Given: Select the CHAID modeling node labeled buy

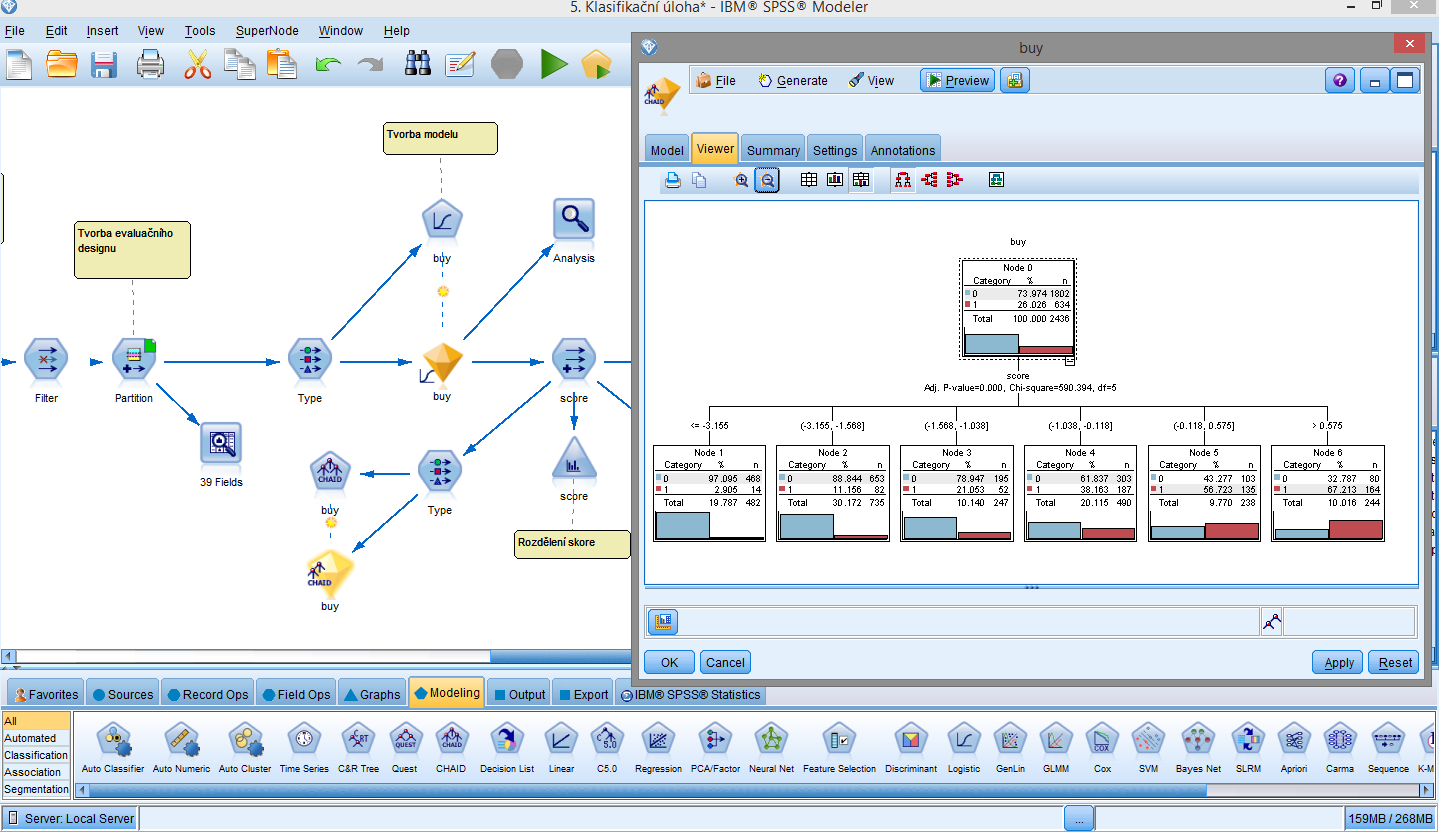Looking at the screenshot, I should (x=330, y=472).
